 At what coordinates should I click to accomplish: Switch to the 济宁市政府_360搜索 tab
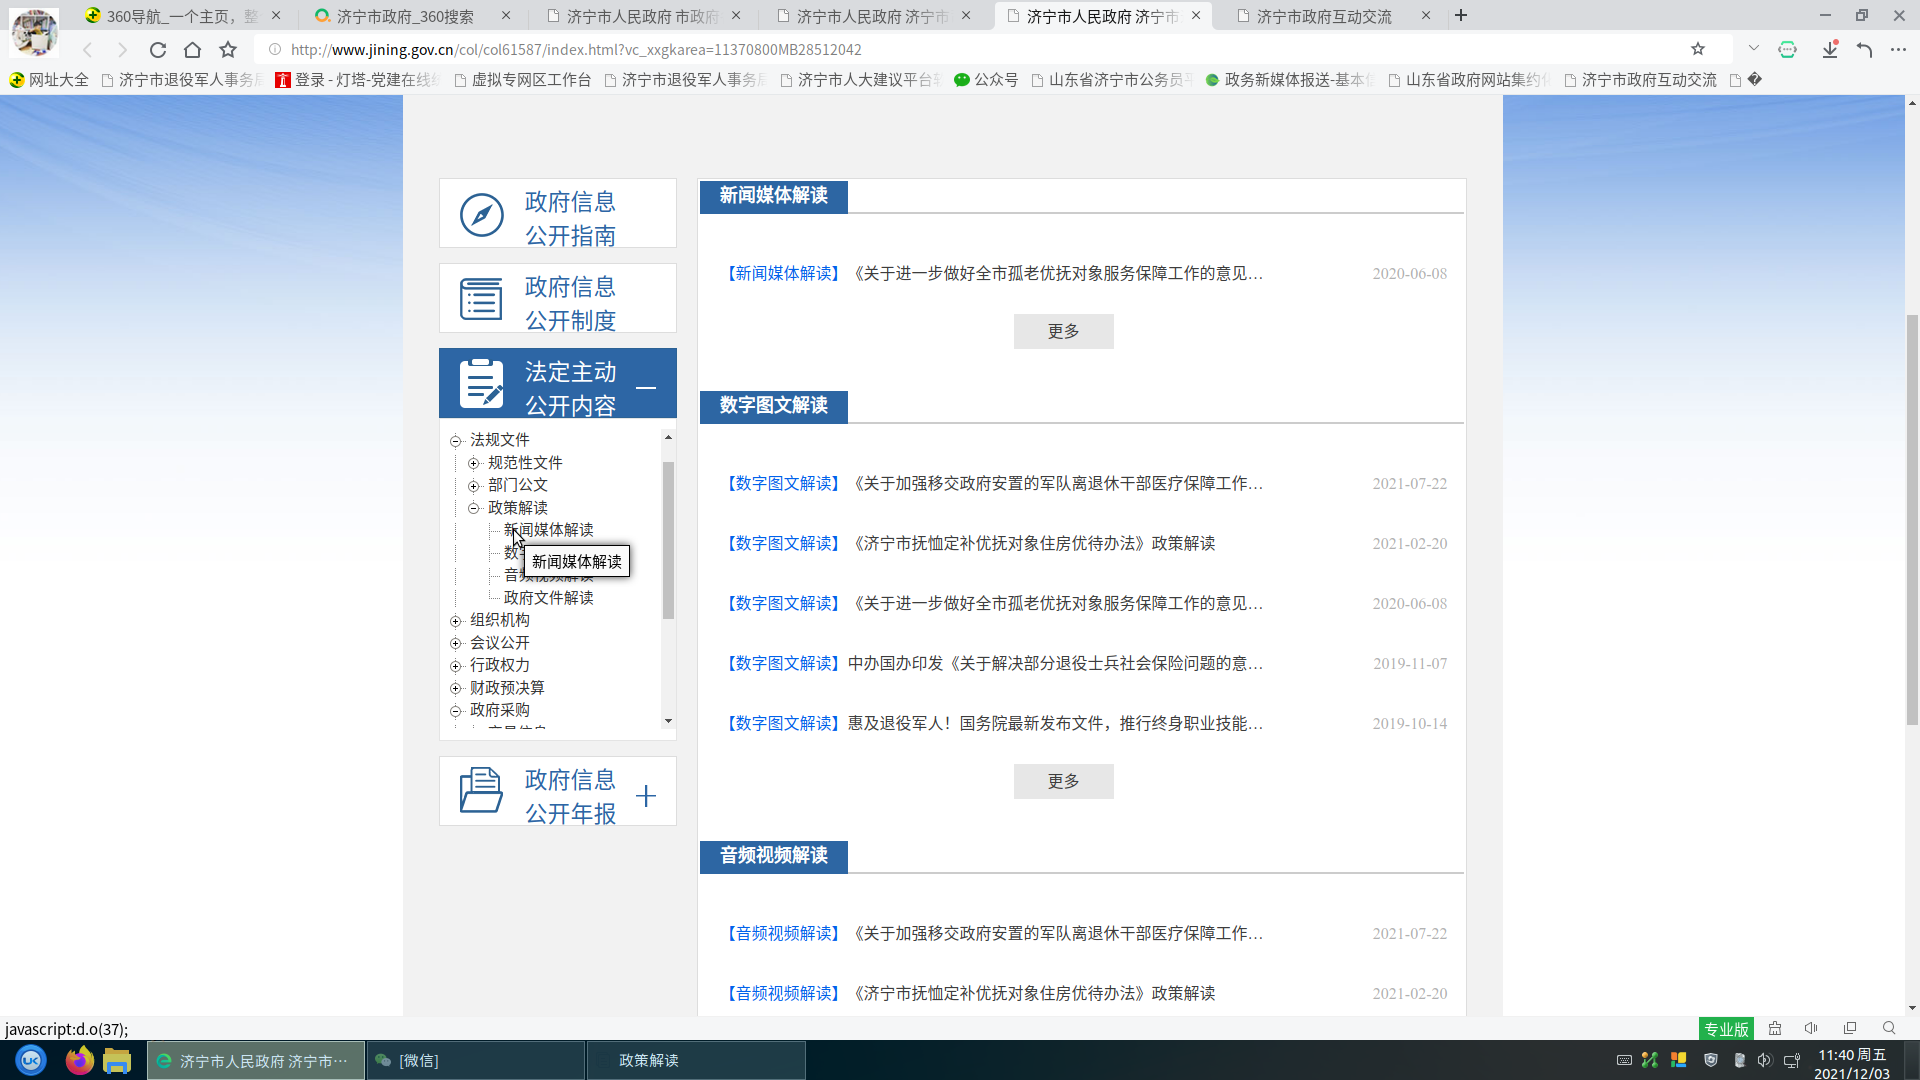[x=404, y=16]
